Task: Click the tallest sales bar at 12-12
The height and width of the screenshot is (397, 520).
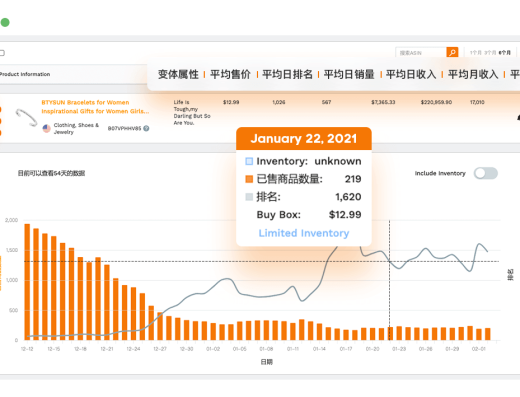Action: pyautogui.click(x=27, y=282)
